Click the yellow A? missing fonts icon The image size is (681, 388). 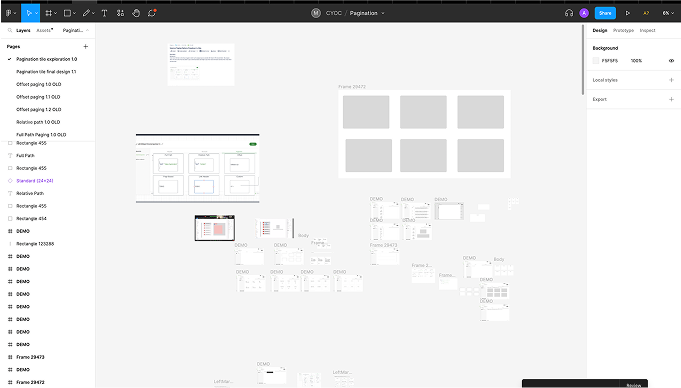click(646, 13)
